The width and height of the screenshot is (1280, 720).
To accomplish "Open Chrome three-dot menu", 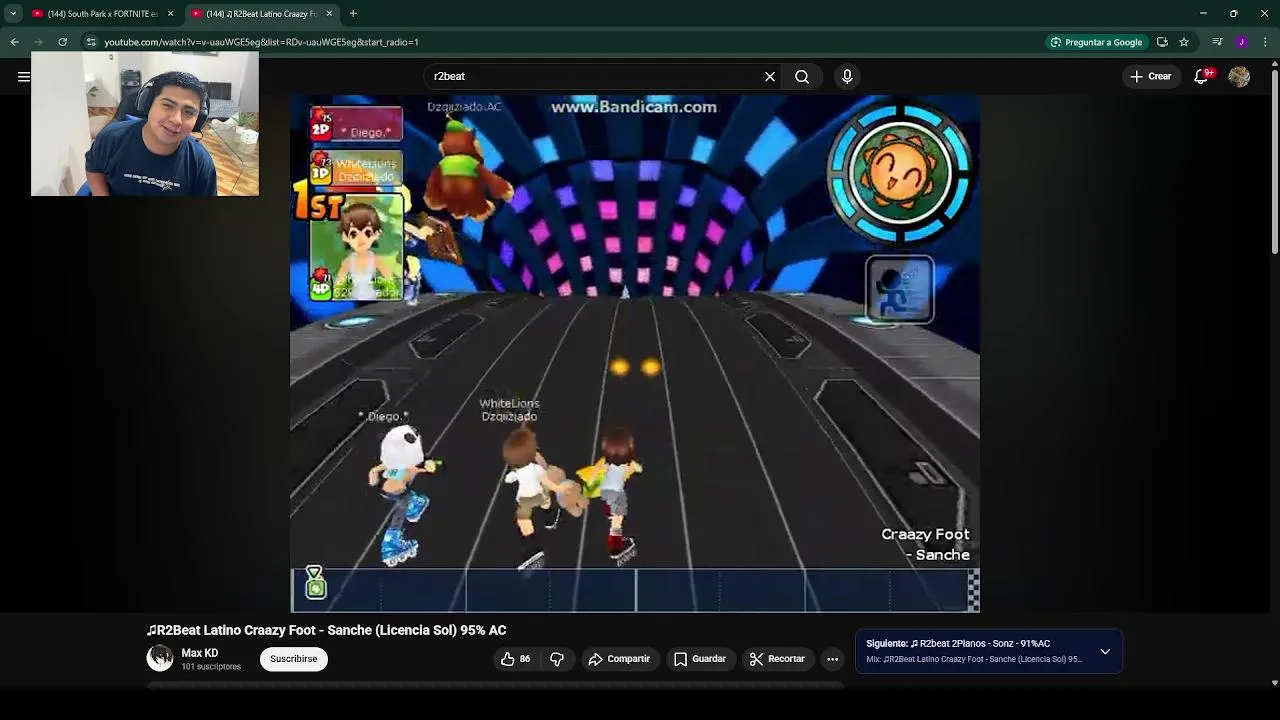I will [x=1265, y=42].
